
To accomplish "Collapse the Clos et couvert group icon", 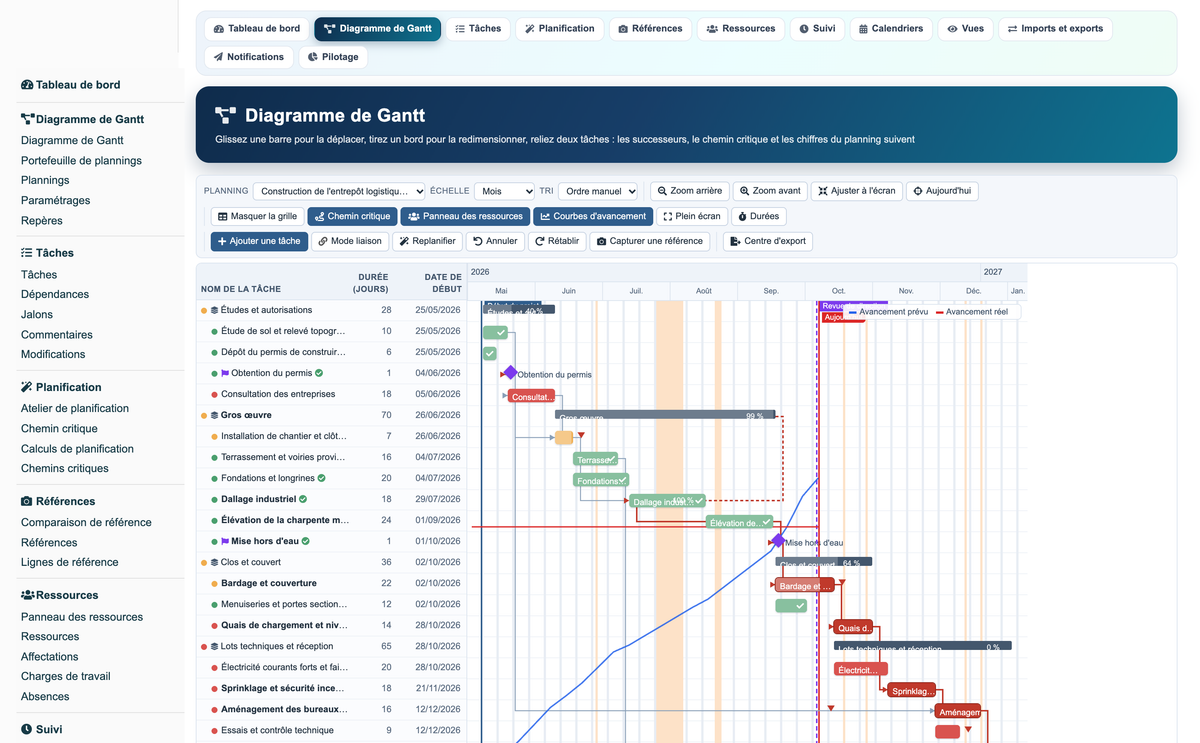I will coord(214,562).
